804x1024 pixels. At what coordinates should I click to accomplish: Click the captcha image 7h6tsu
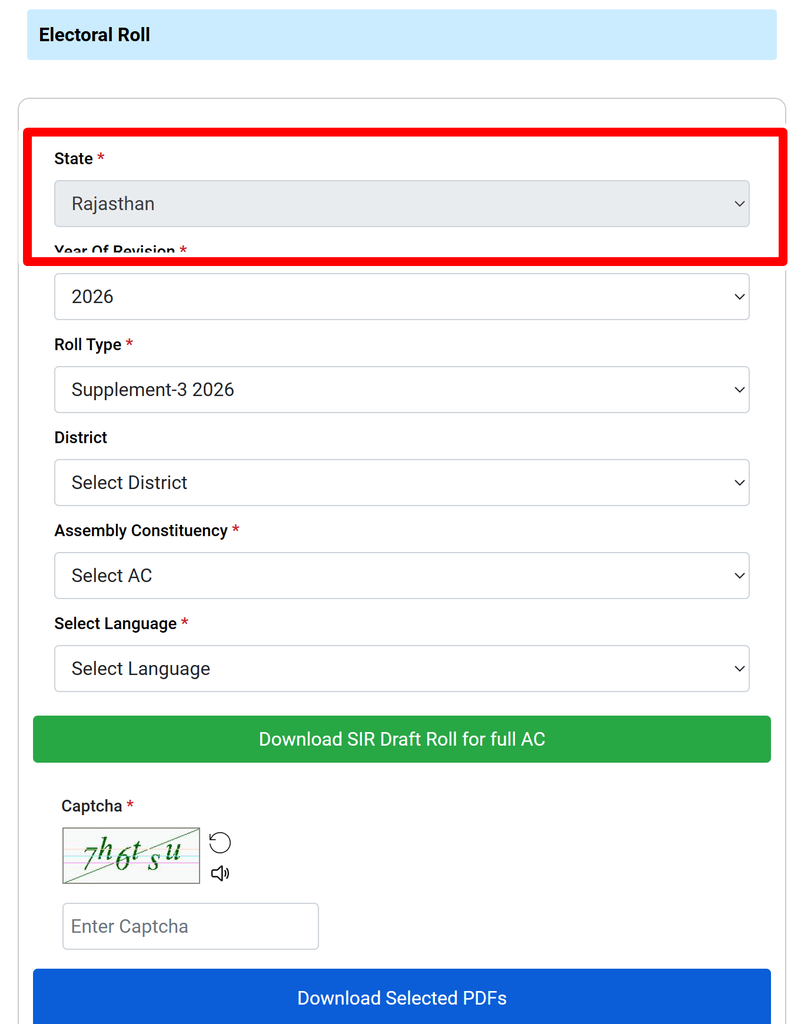131,856
